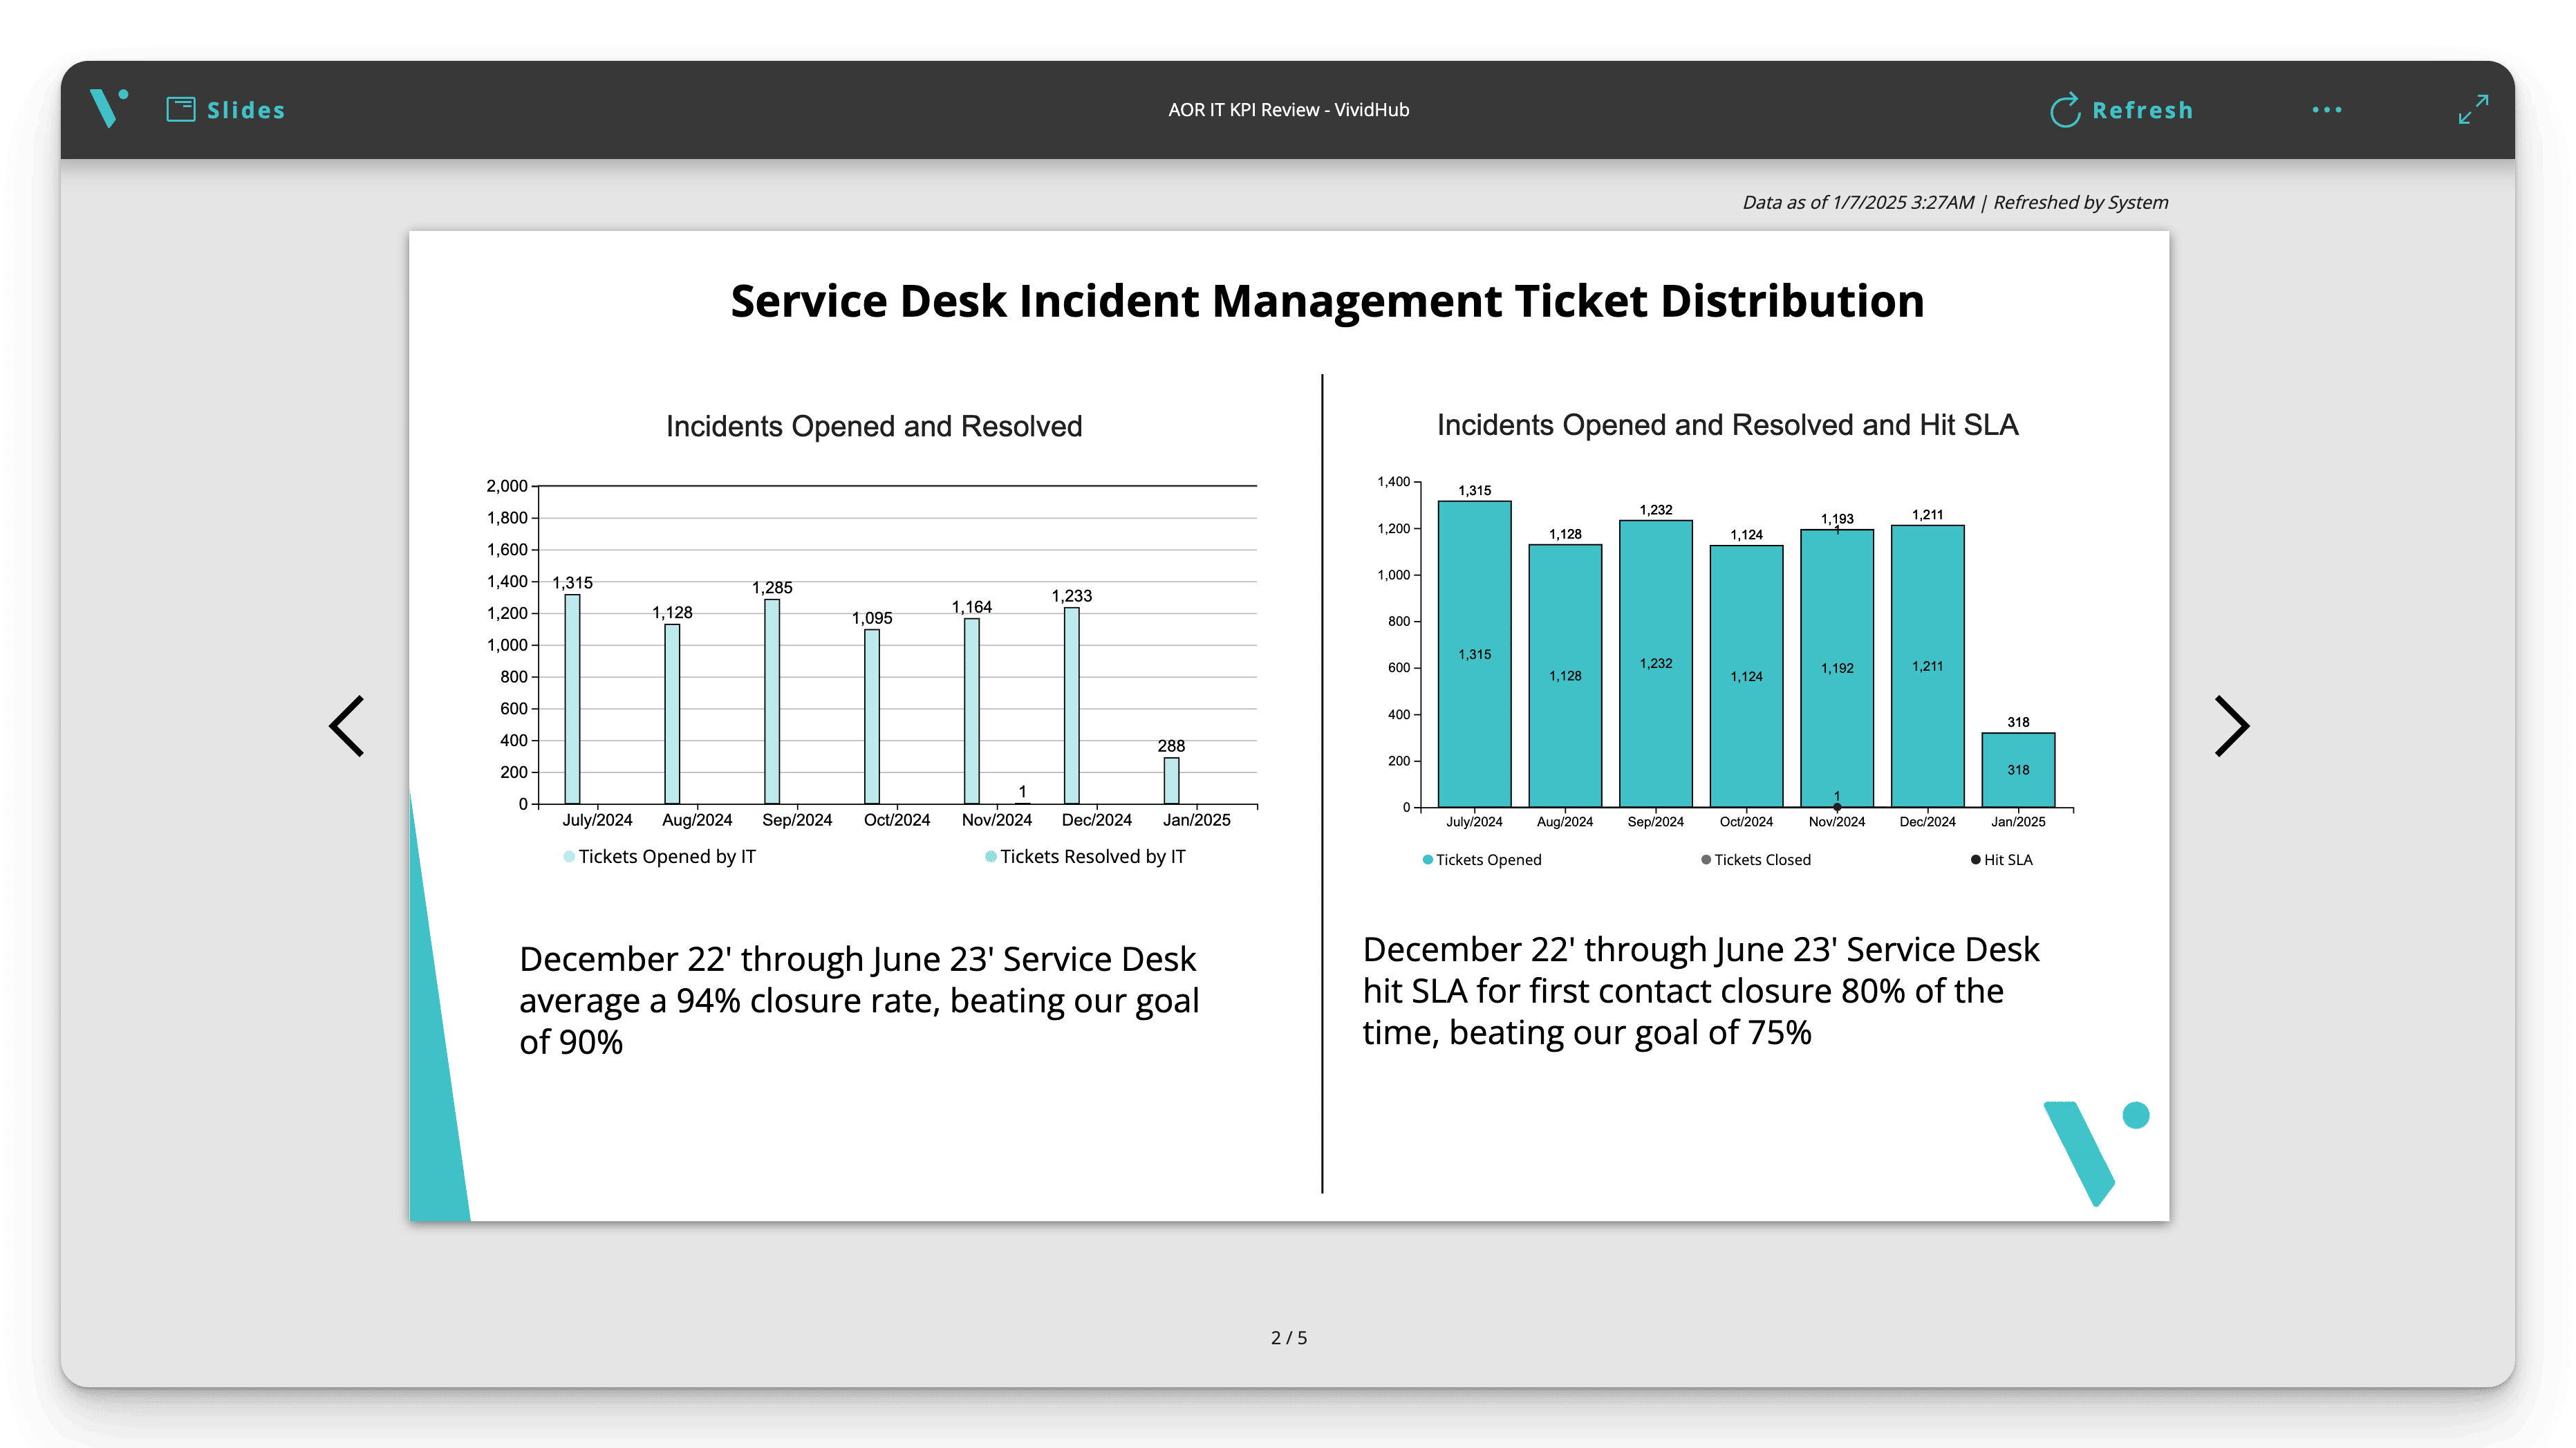The width and height of the screenshot is (2576, 1448).
Task: Click the Incidents Opened and Resolved and Hit SLA title
Action: (1728, 425)
